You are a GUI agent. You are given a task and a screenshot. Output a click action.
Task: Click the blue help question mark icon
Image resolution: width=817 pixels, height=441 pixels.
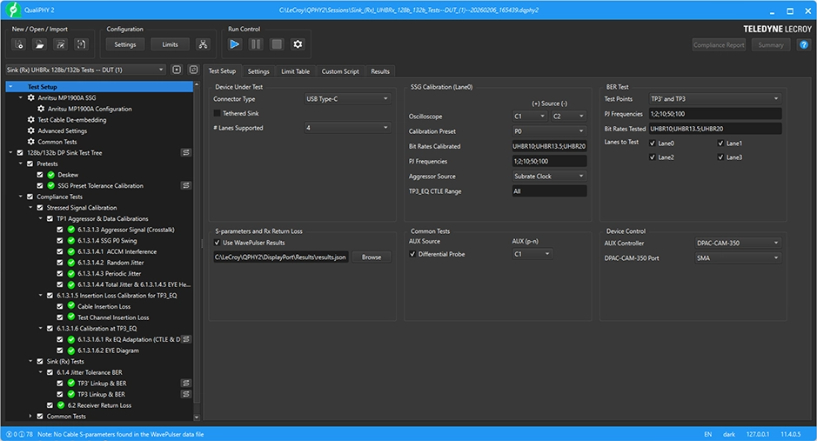pos(803,44)
